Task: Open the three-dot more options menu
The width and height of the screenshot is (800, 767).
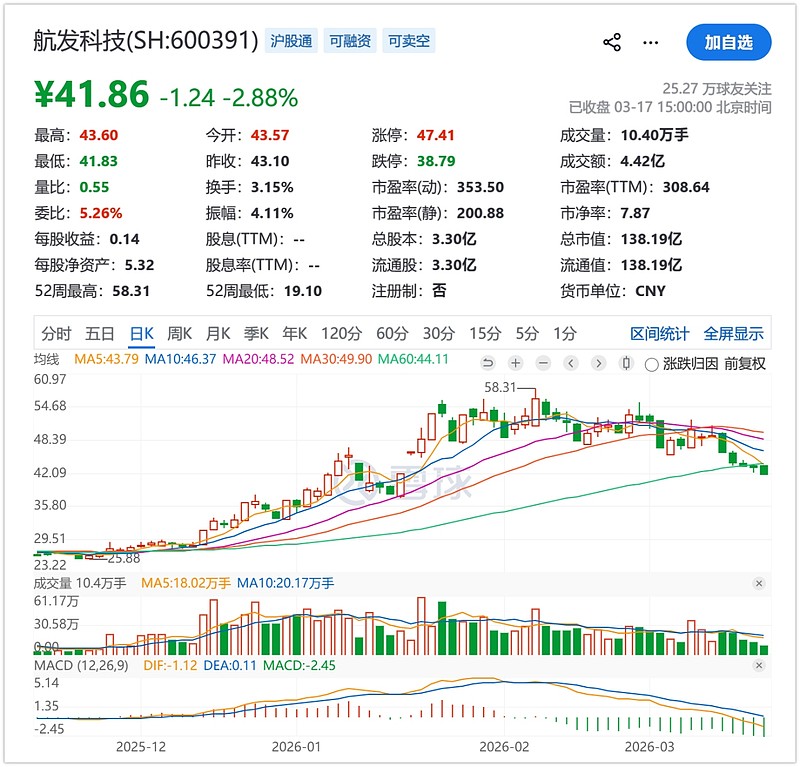Action: 650,43
